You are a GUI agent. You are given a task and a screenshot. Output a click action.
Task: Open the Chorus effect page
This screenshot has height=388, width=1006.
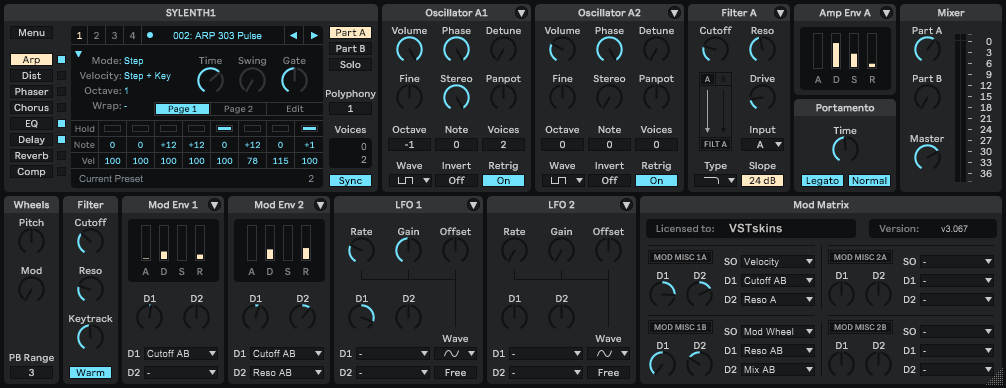pyautogui.click(x=31, y=108)
